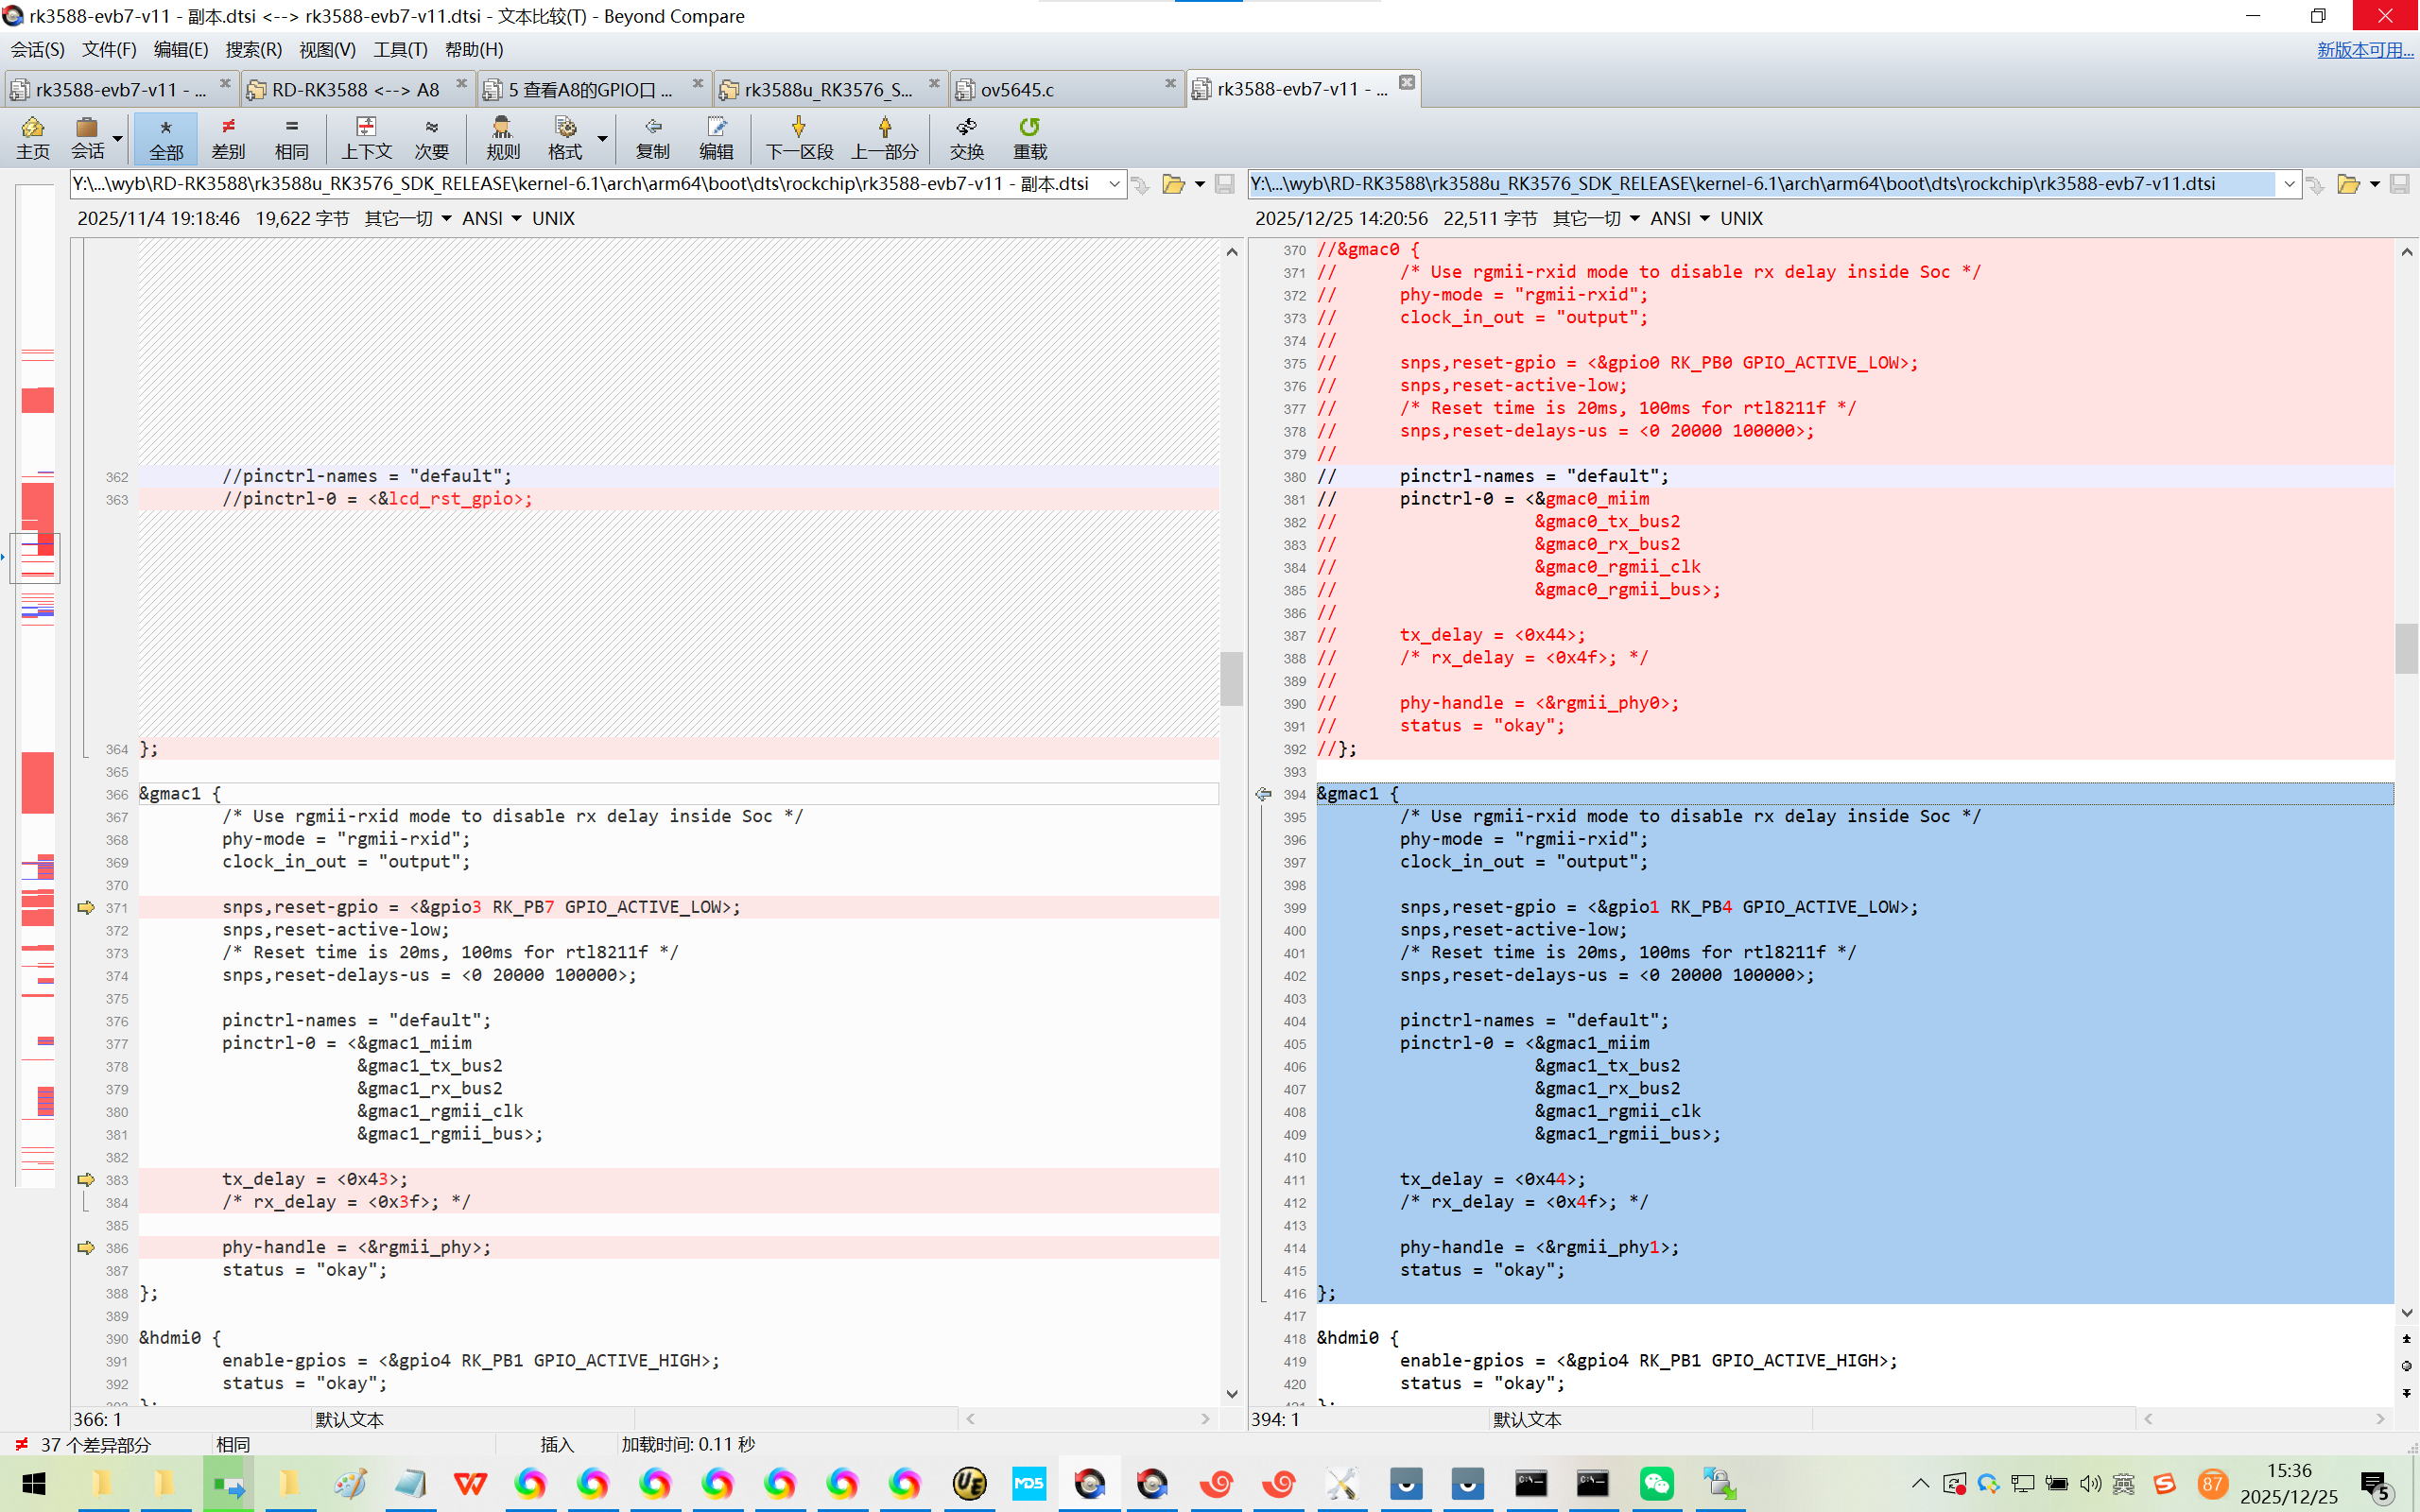Go to previous part (上一部分)
Screen dimensions: 2420x1512
pos(884,137)
